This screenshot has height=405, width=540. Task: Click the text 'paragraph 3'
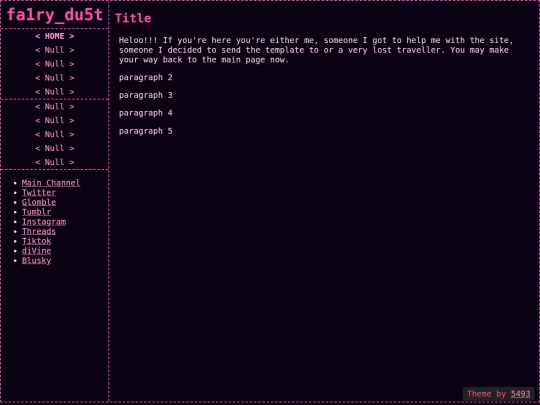(x=145, y=95)
